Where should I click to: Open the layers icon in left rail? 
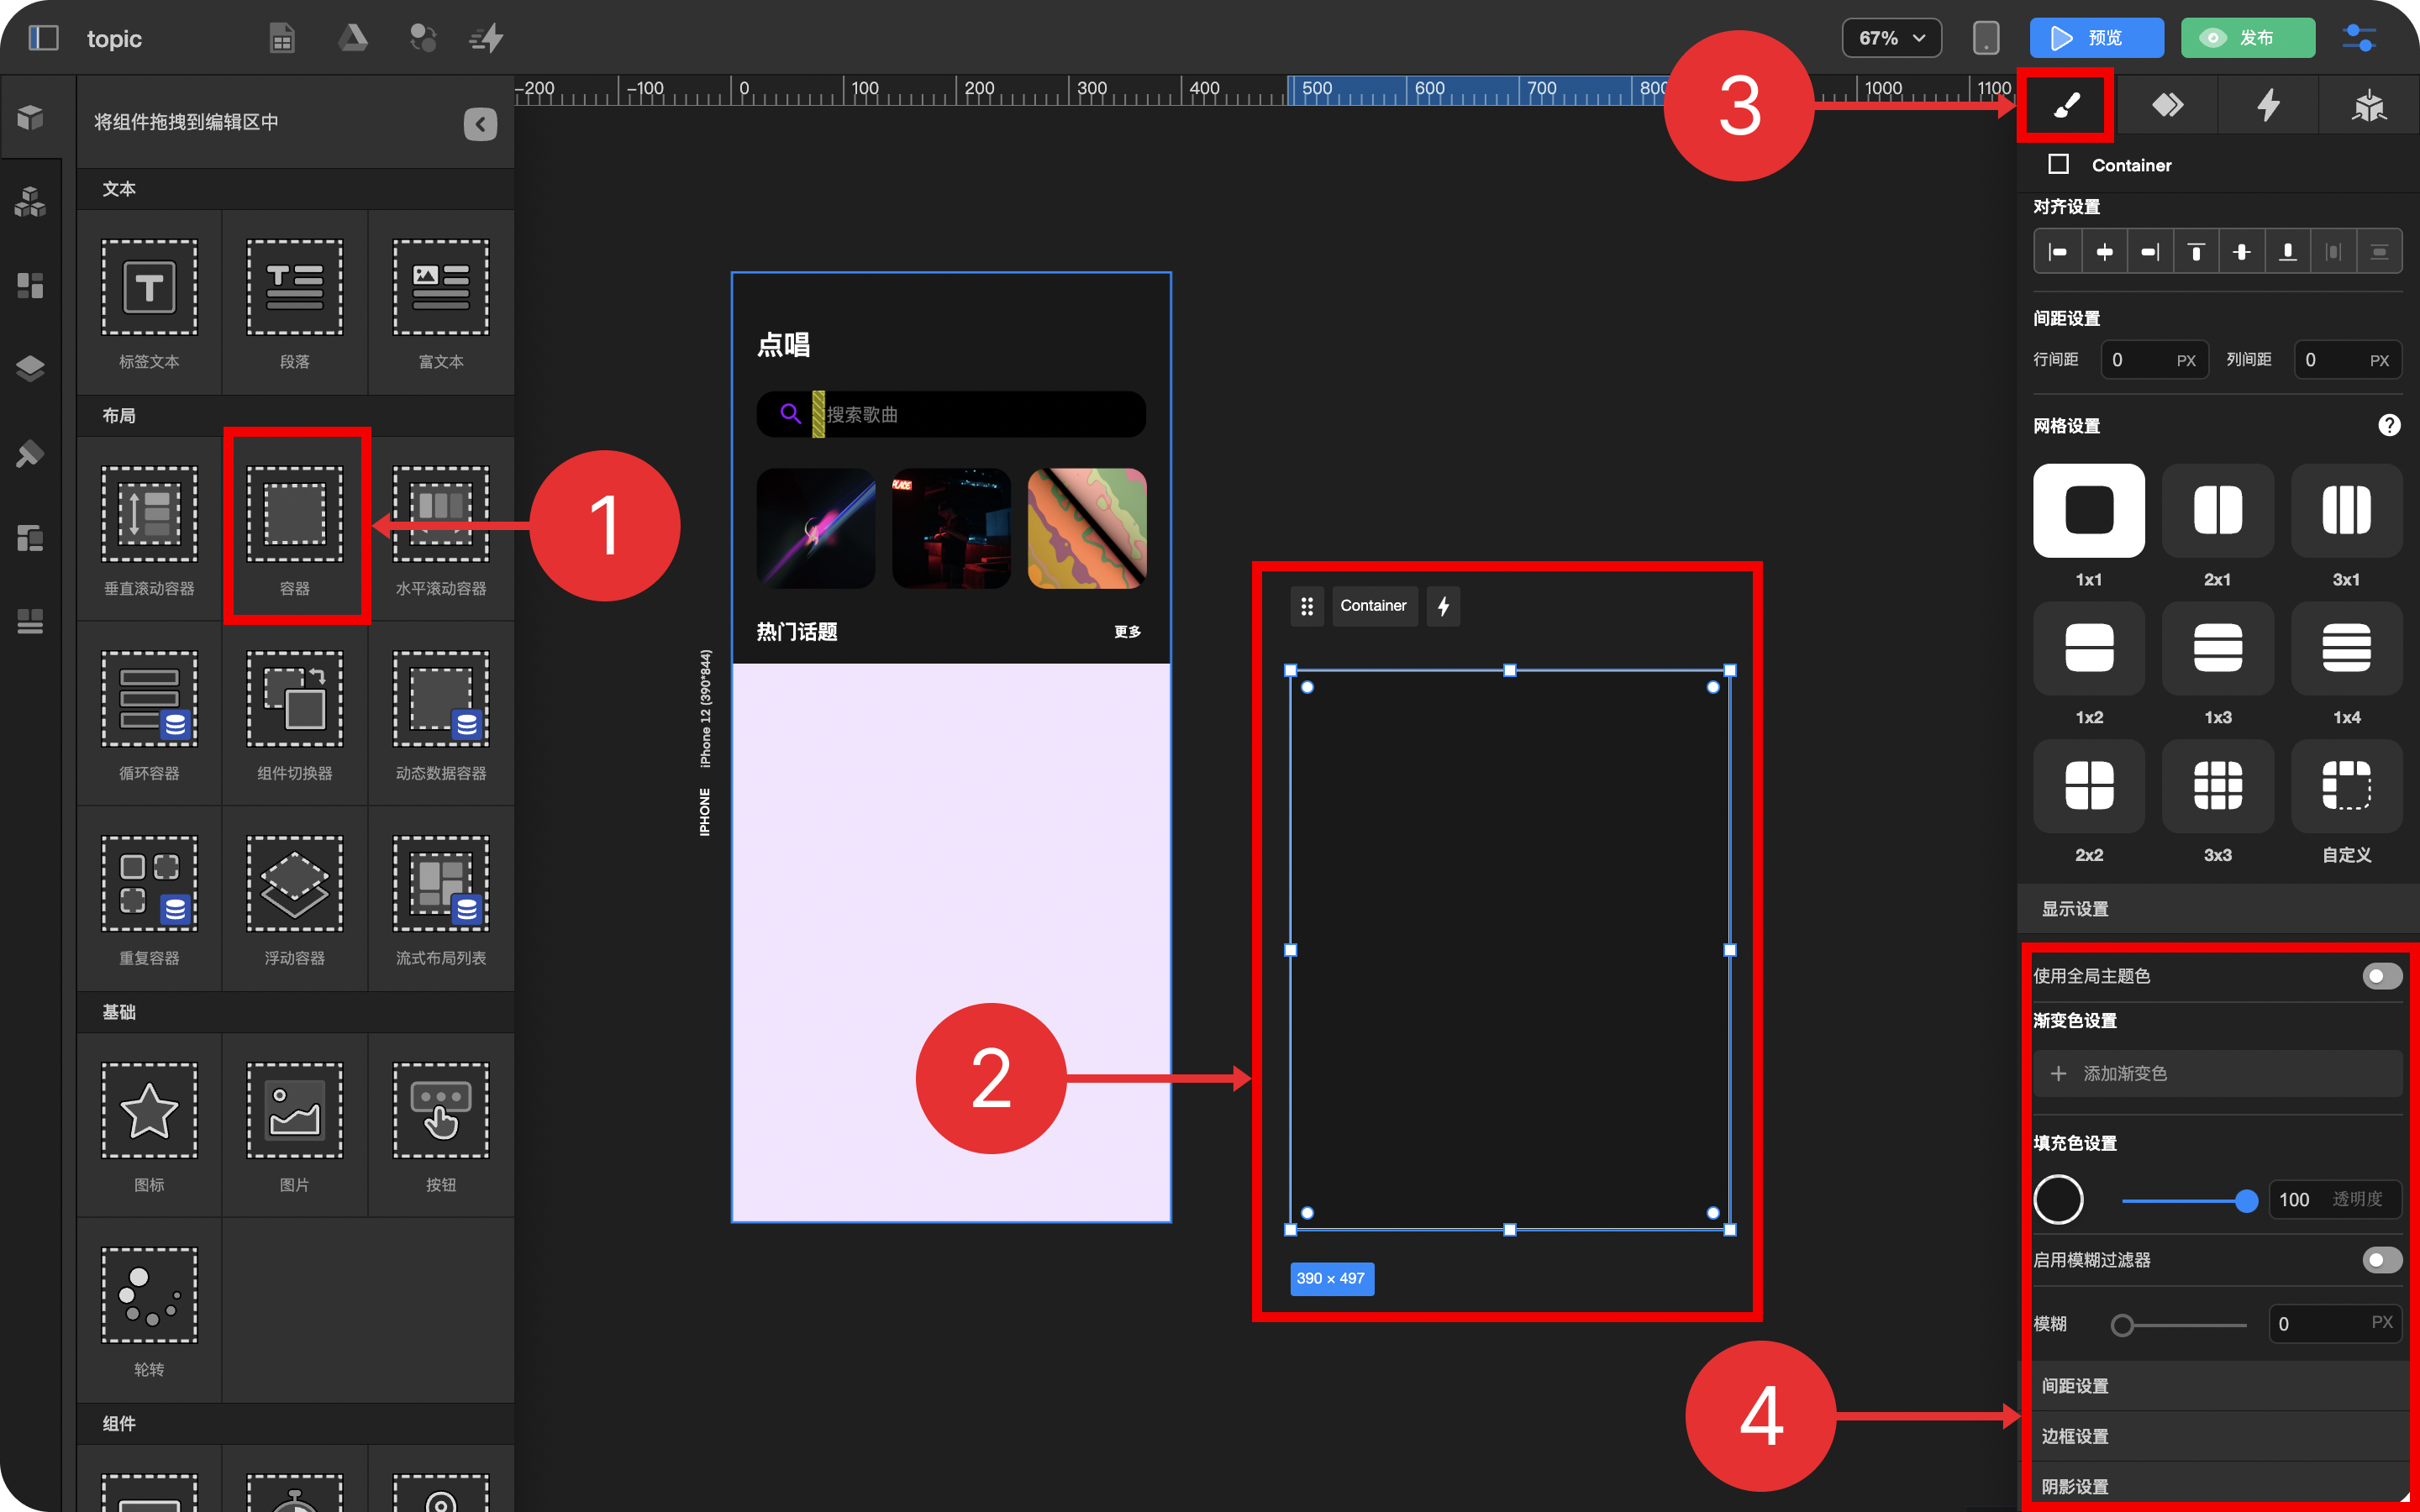pos(30,369)
